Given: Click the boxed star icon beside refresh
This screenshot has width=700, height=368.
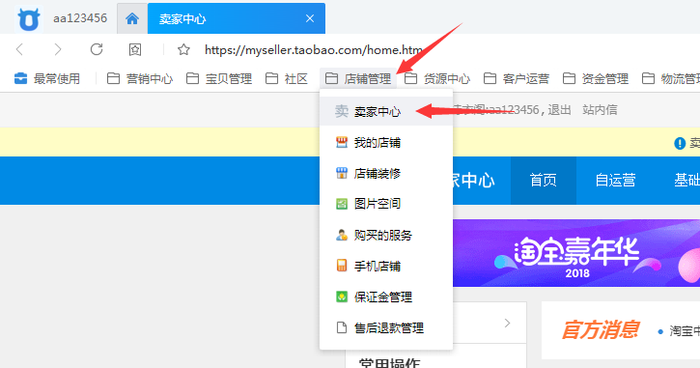Looking at the screenshot, I should [x=135, y=49].
